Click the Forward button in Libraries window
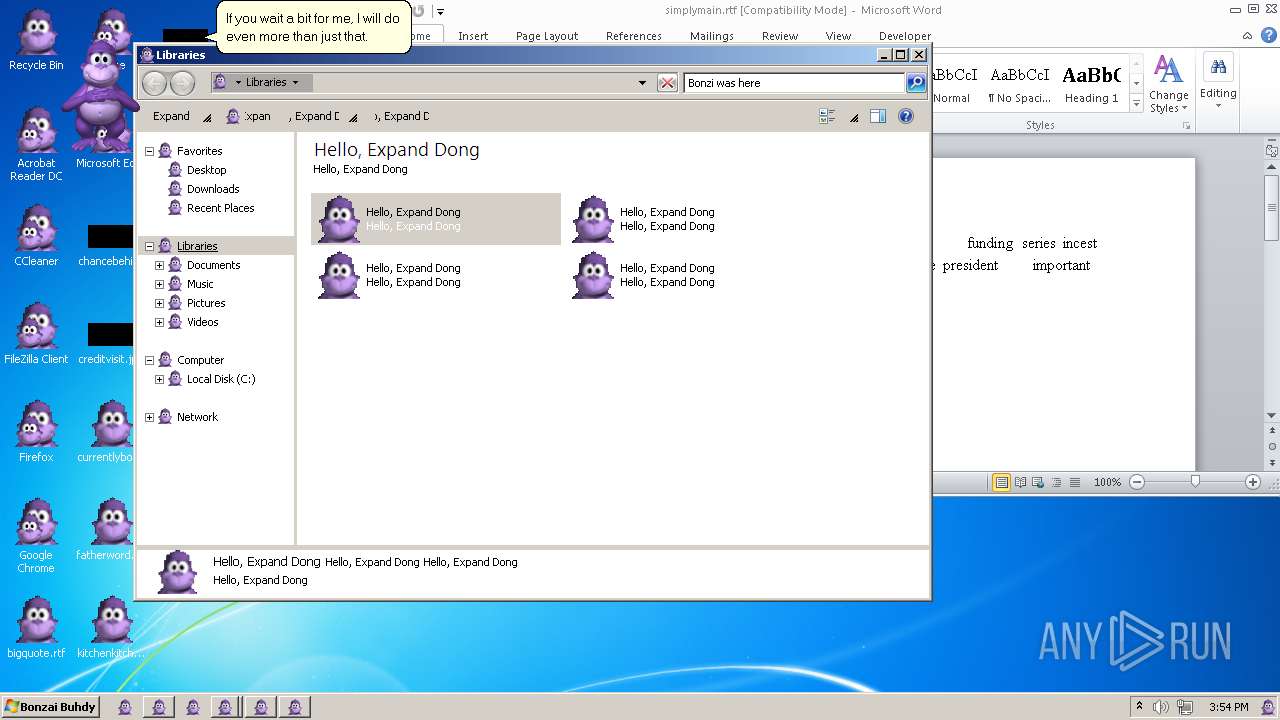The width and height of the screenshot is (1280, 720). (x=182, y=83)
